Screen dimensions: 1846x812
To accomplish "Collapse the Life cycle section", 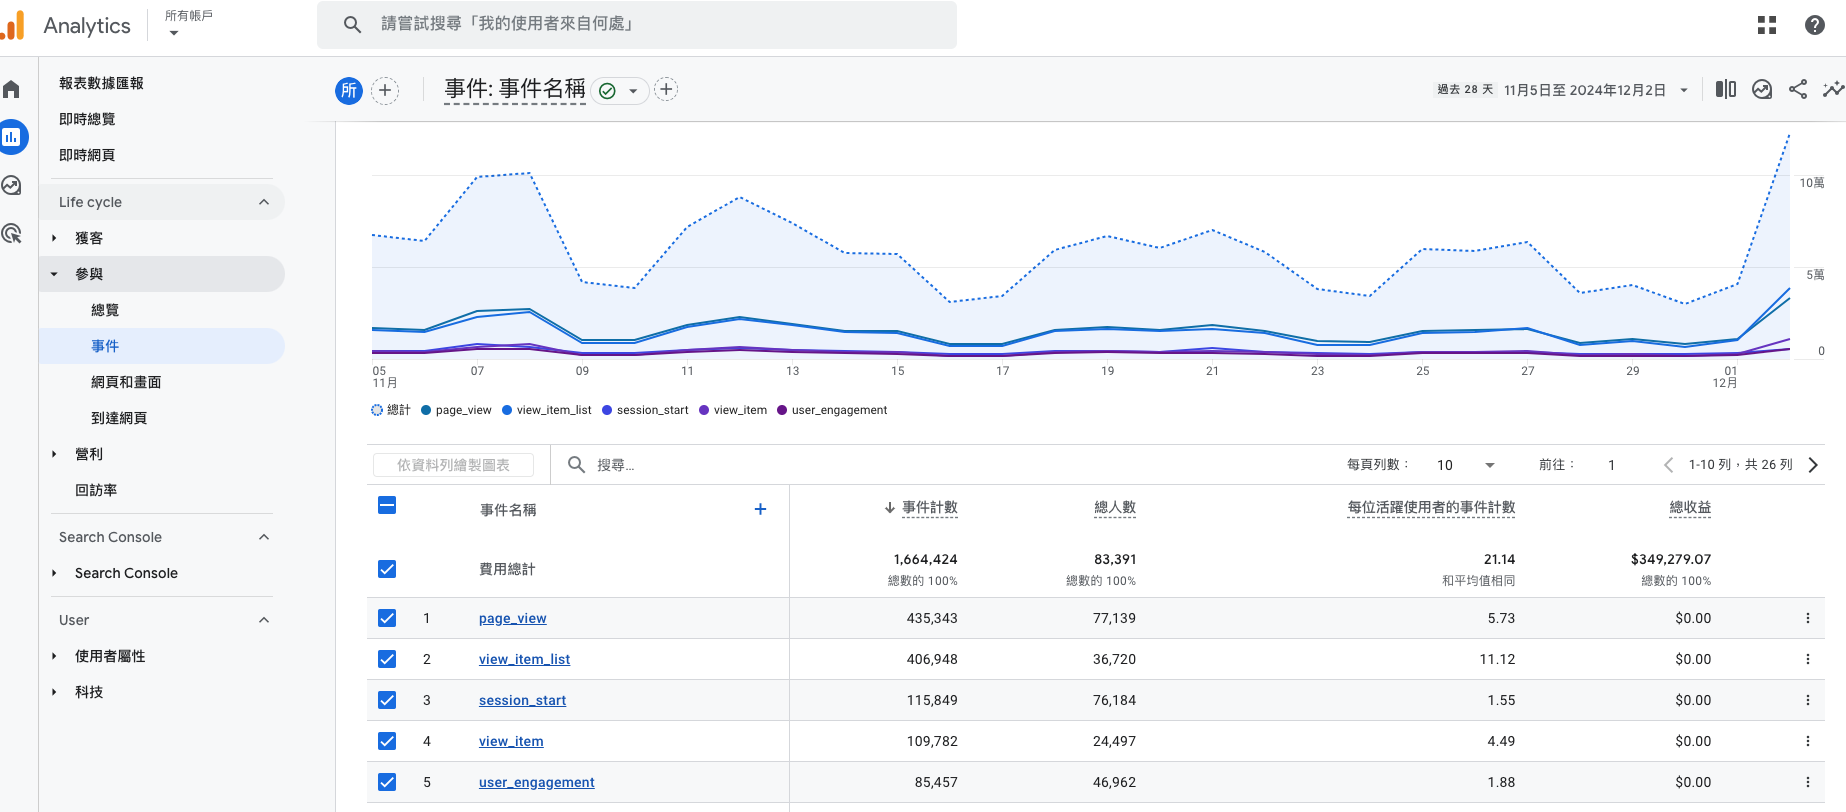I will coord(264,202).
